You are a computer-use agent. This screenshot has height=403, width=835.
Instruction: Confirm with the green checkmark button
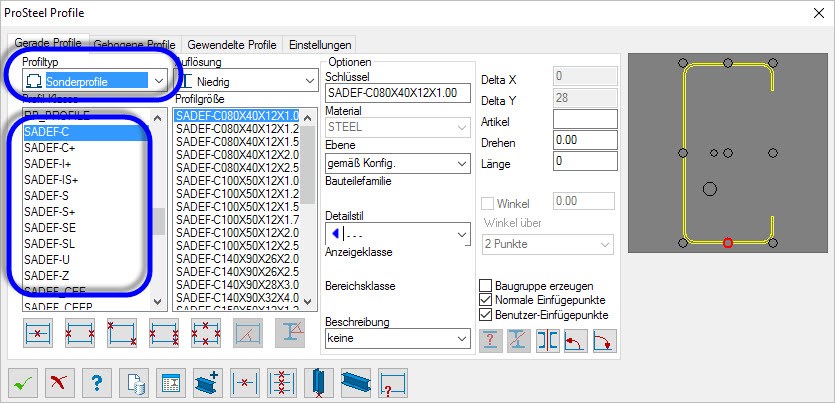[23, 383]
